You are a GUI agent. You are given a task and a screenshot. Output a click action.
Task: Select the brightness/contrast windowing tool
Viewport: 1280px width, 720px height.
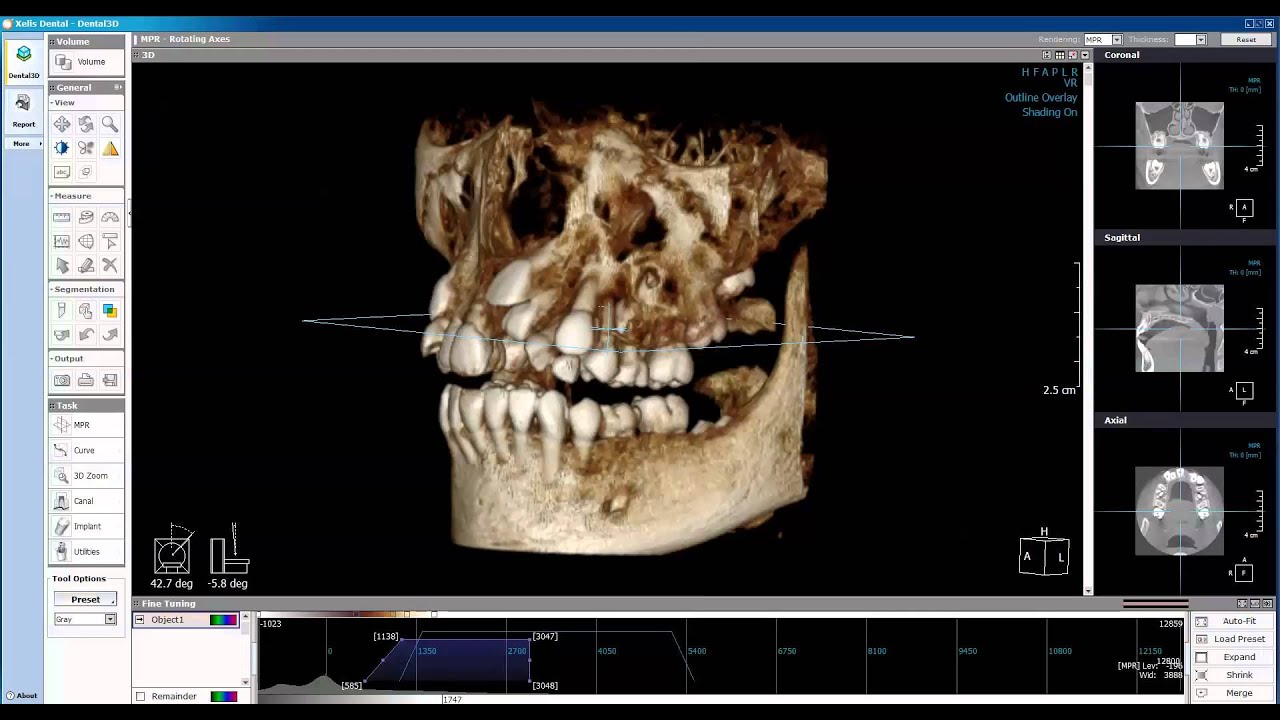click(62, 148)
